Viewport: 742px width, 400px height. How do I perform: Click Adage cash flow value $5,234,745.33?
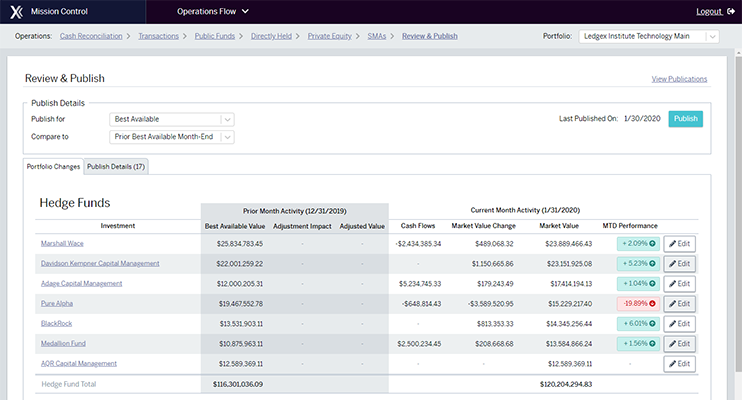coord(420,284)
